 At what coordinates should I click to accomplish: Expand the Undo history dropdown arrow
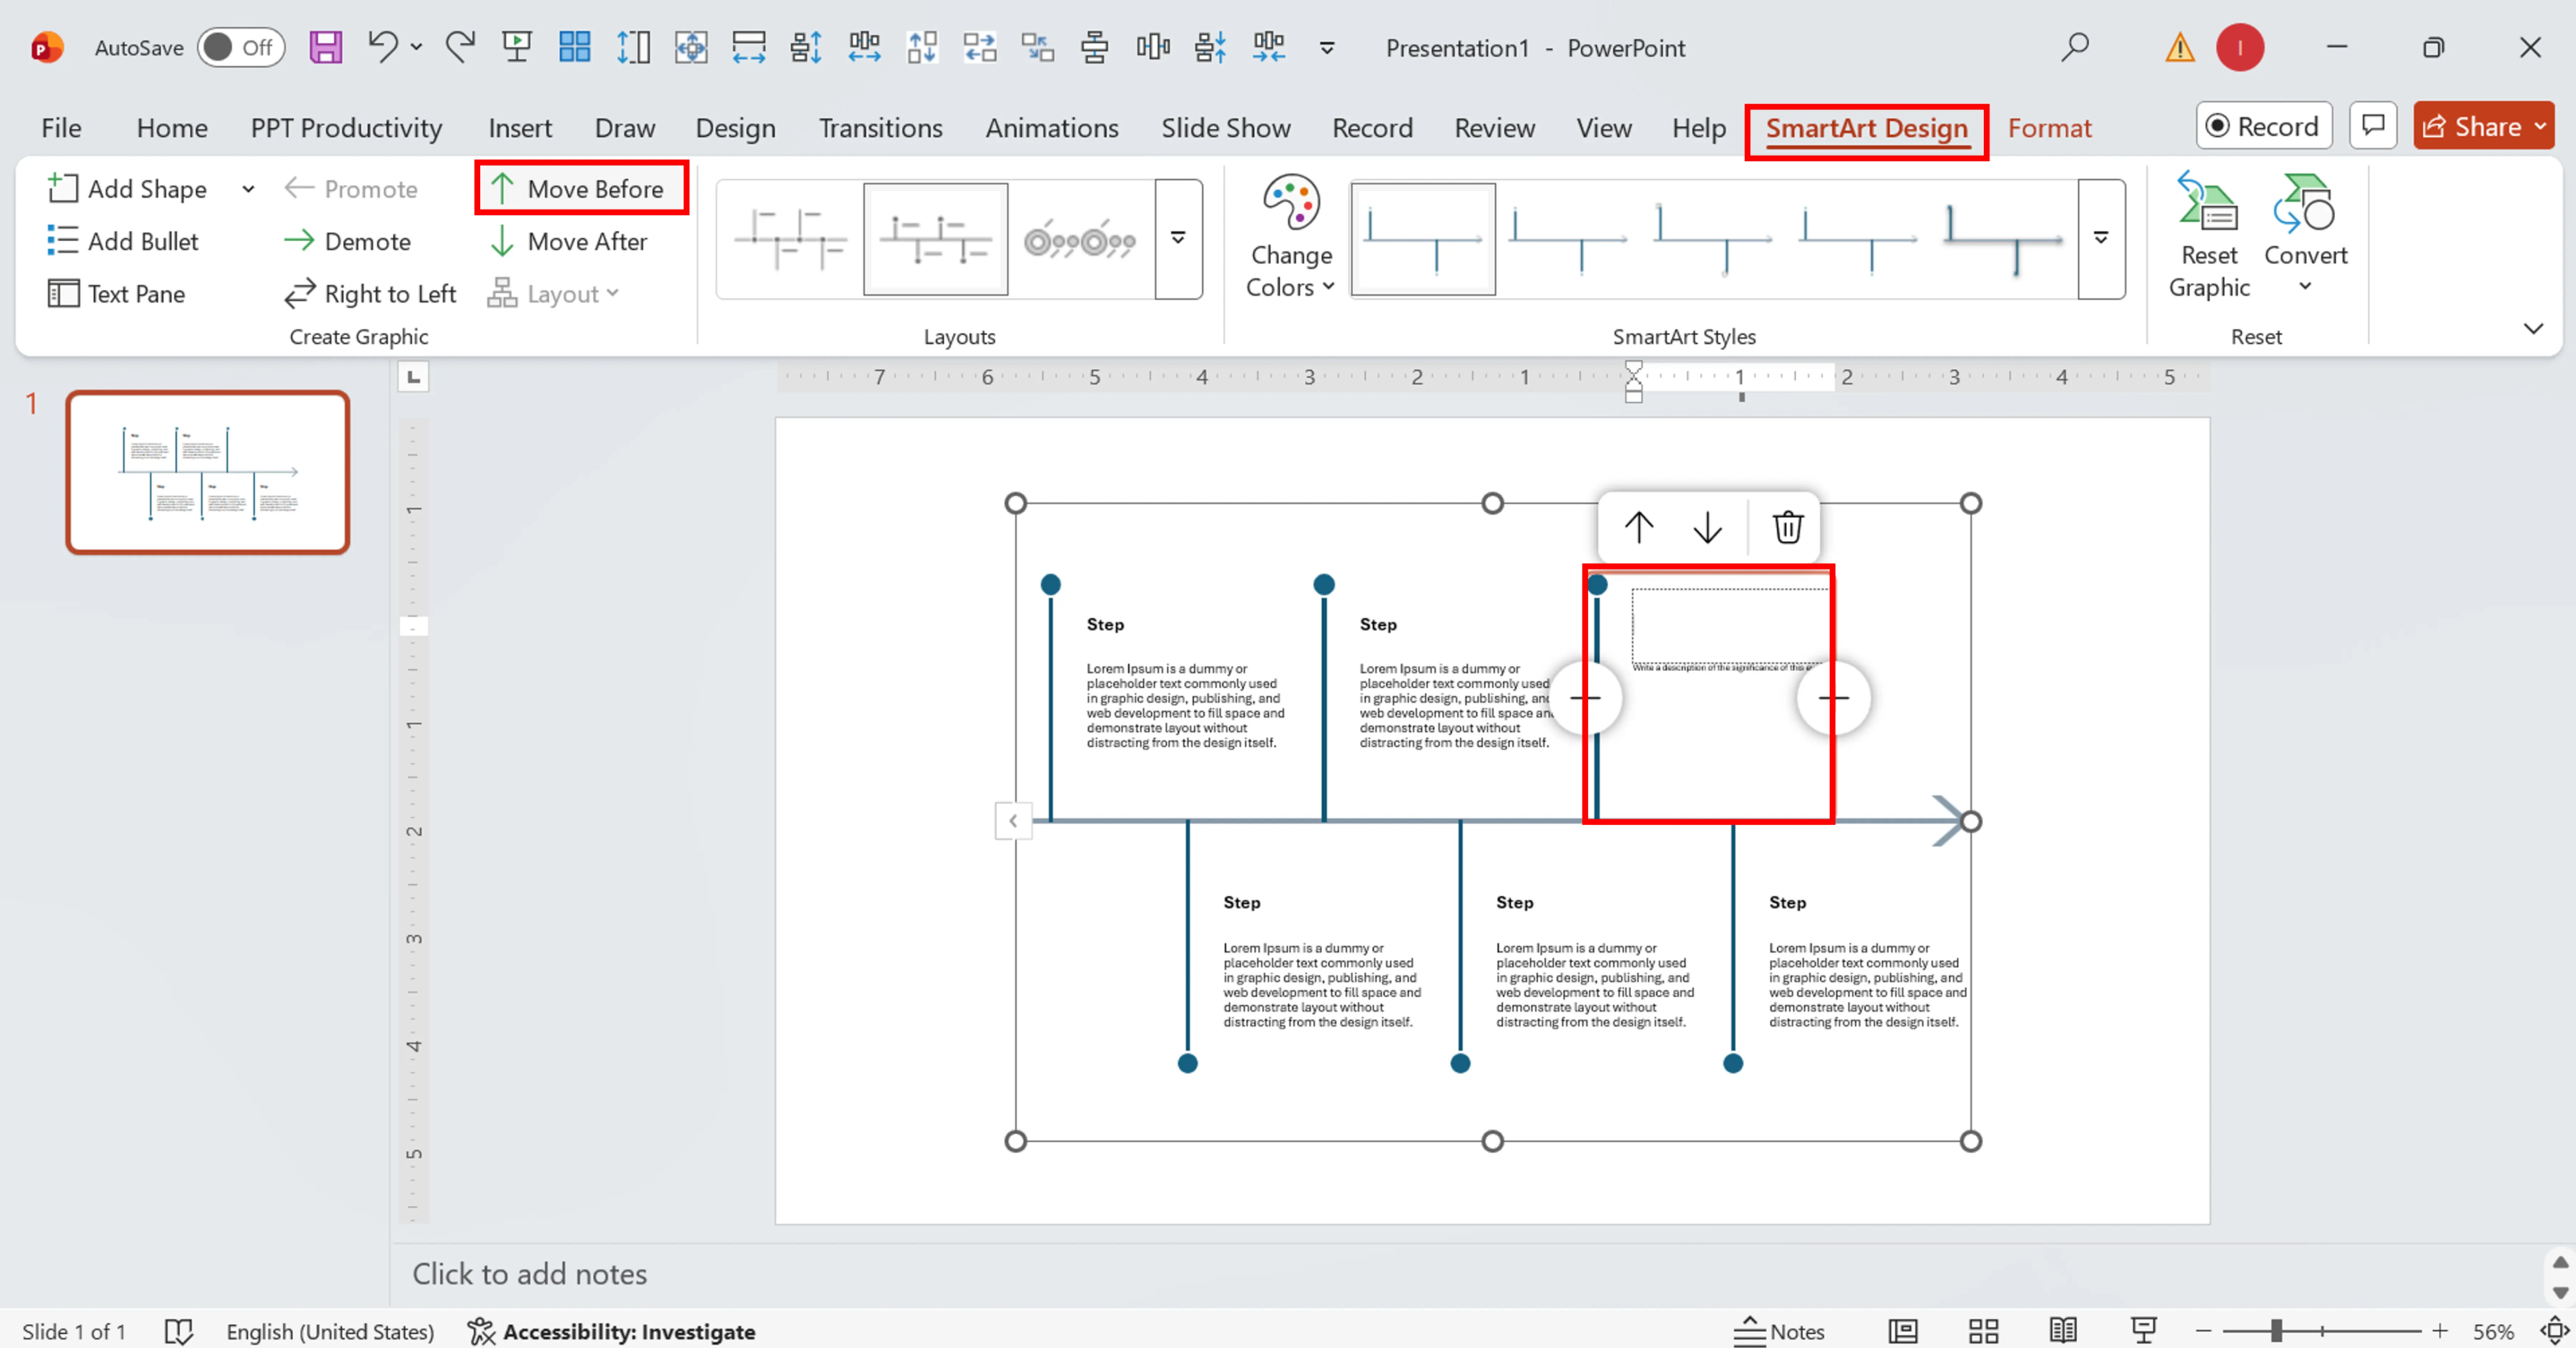[x=416, y=47]
